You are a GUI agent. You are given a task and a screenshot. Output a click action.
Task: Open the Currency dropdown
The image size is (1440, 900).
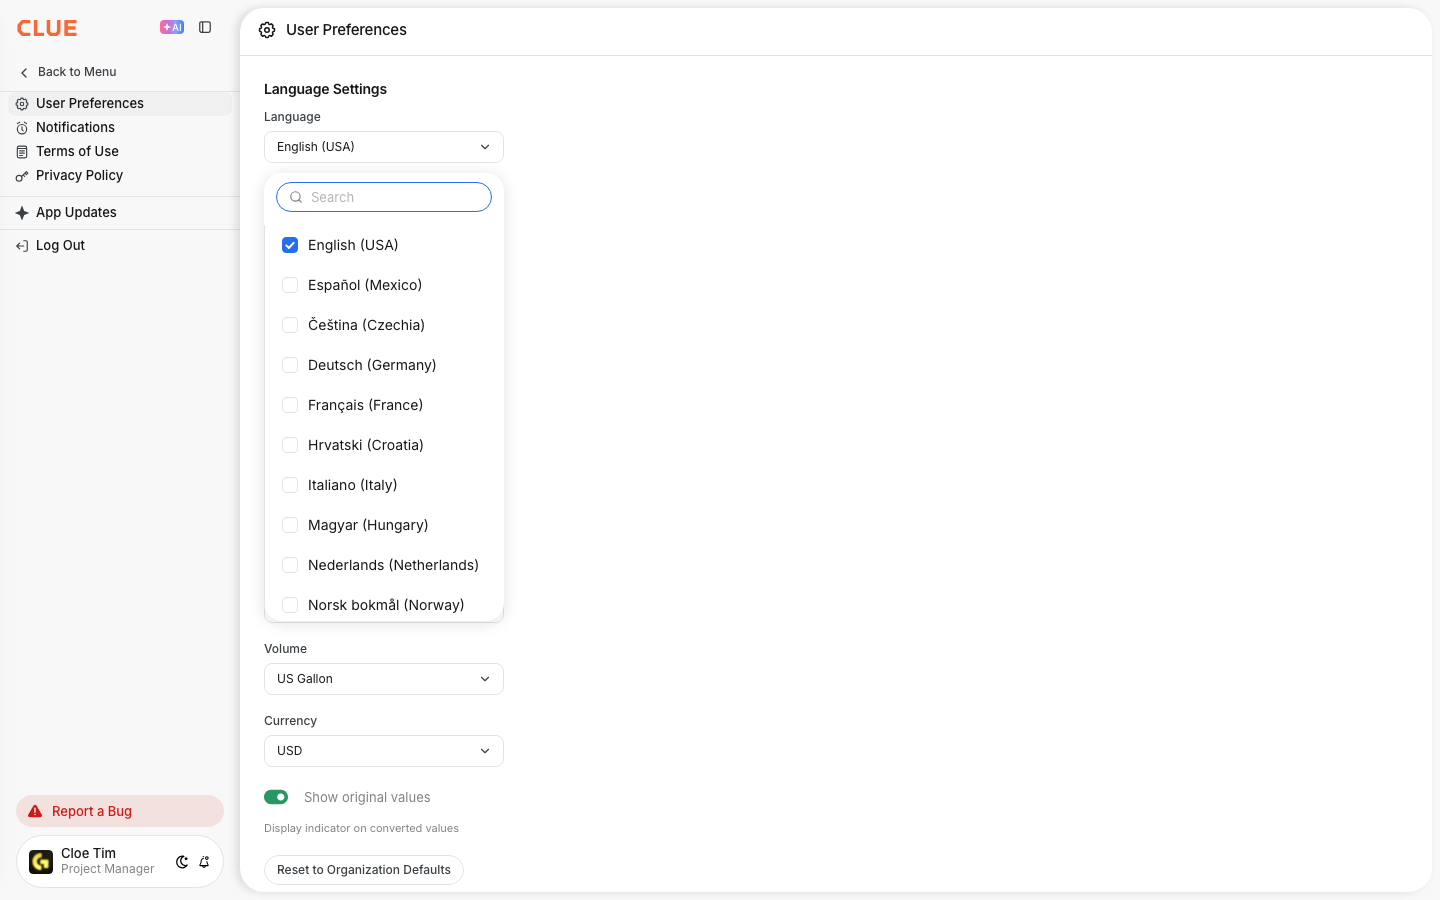click(384, 751)
